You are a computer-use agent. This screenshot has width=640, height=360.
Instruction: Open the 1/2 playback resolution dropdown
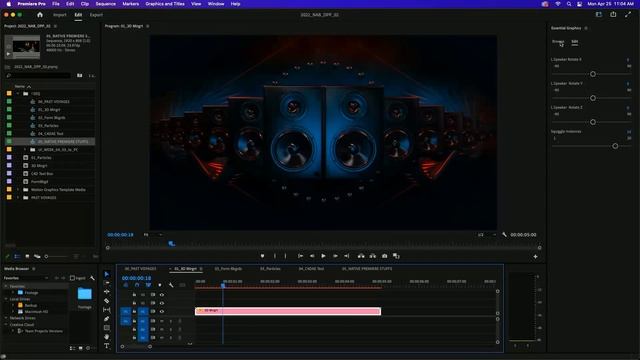point(487,235)
